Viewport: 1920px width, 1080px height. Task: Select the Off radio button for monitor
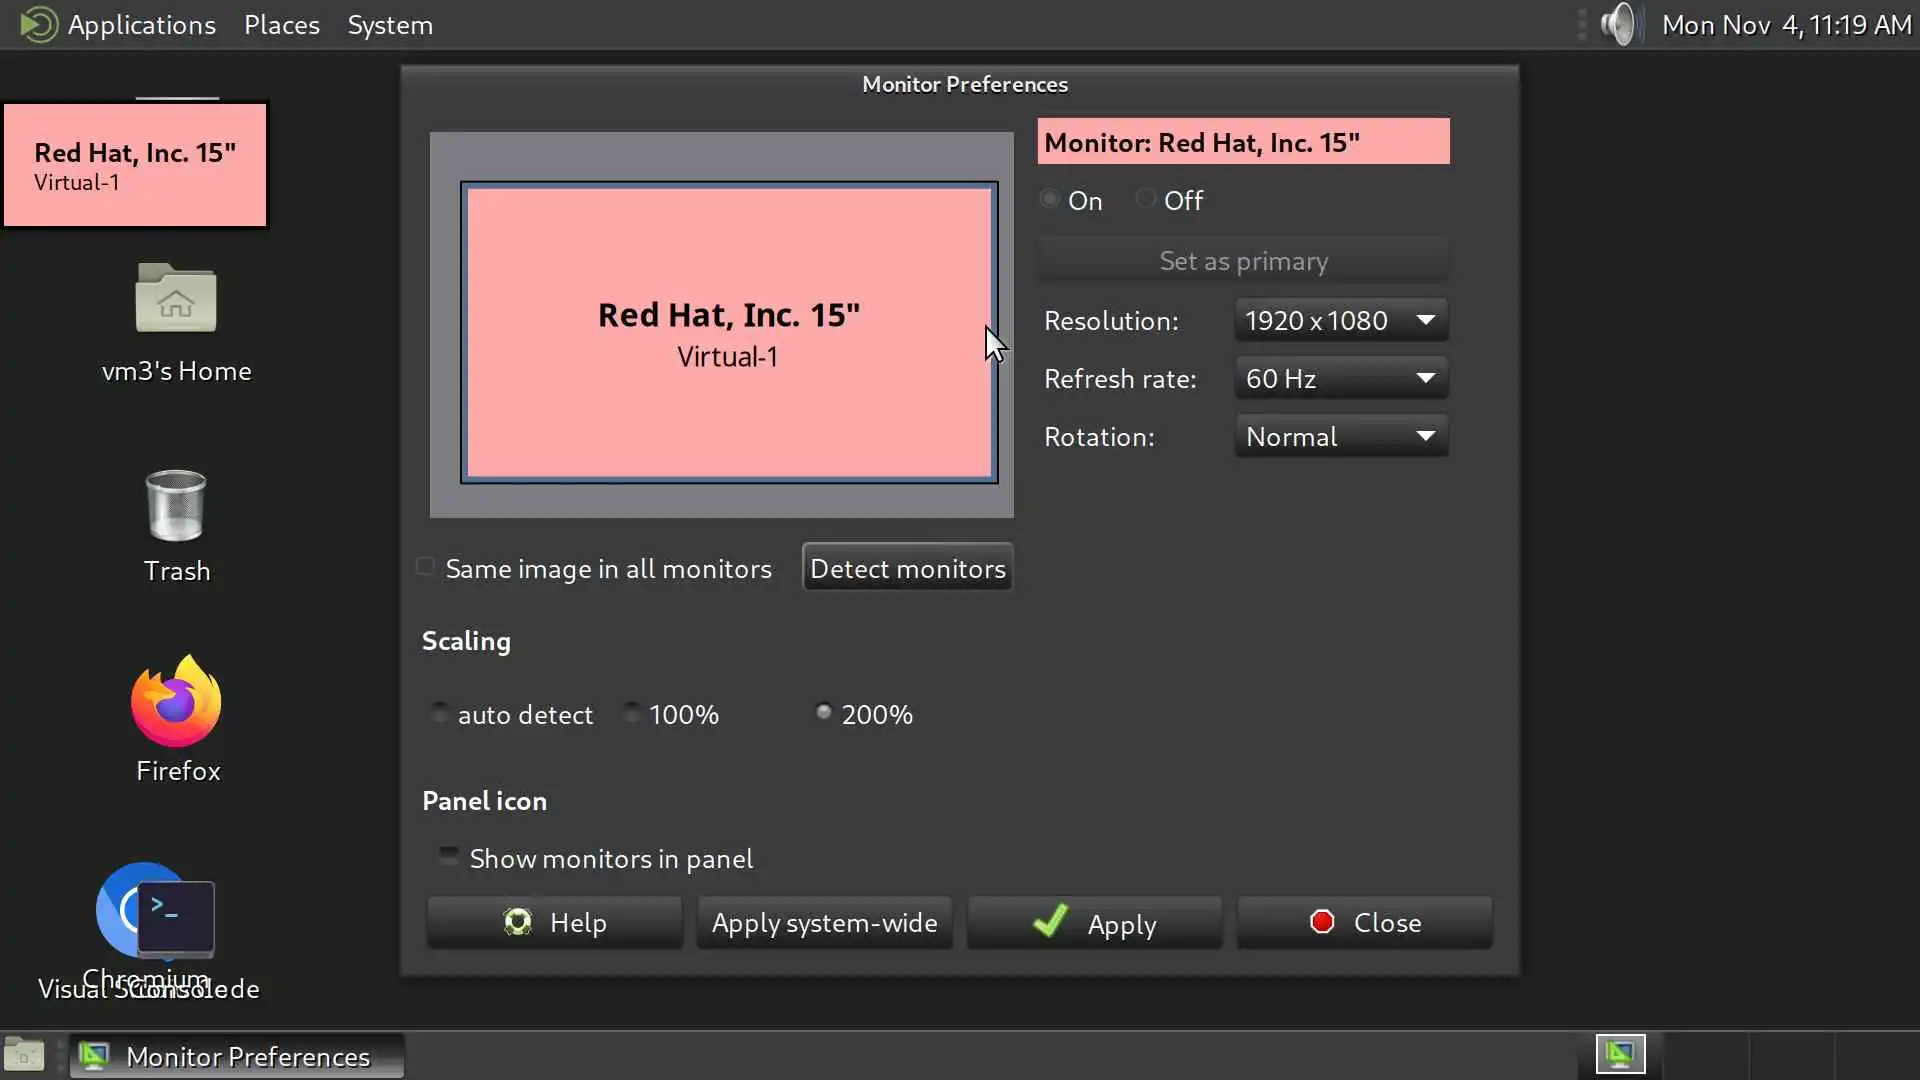[1146, 199]
